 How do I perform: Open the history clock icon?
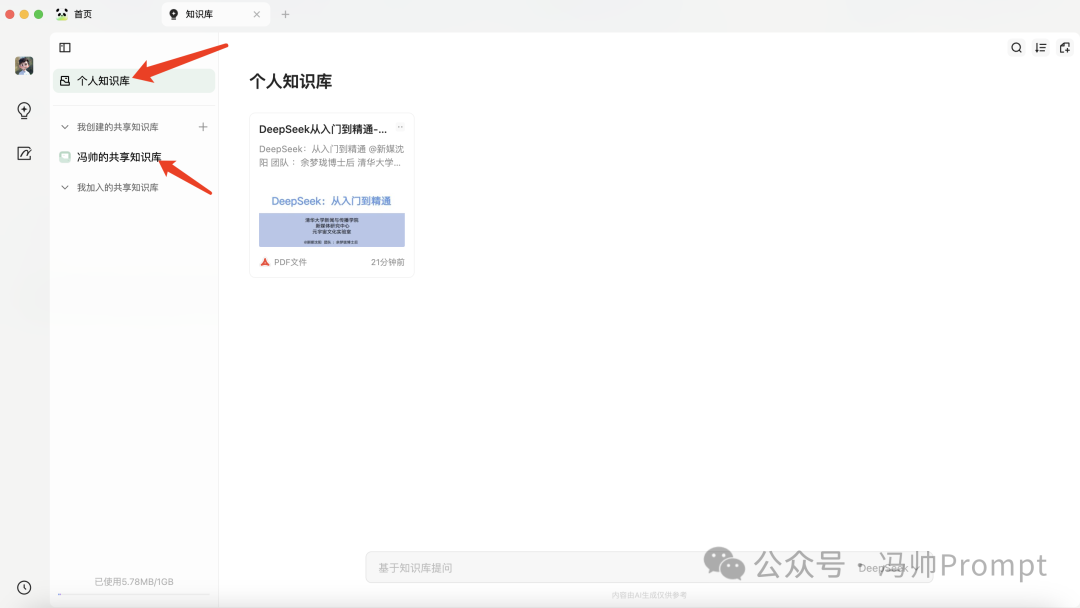click(x=24, y=587)
